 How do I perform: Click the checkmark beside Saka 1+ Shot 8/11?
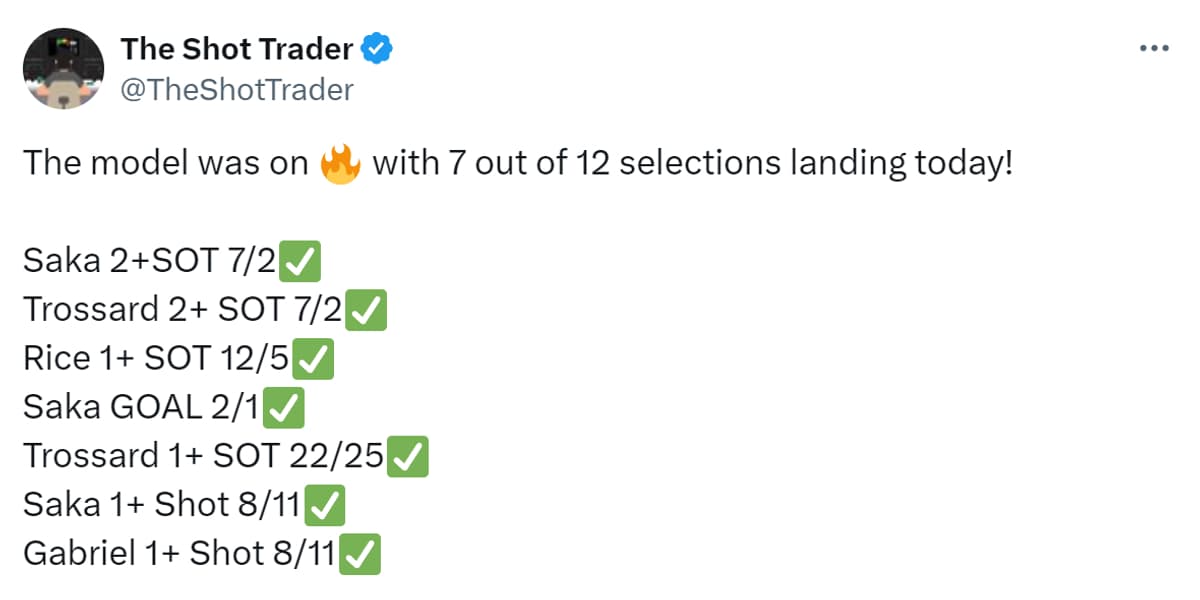pos(326,506)
